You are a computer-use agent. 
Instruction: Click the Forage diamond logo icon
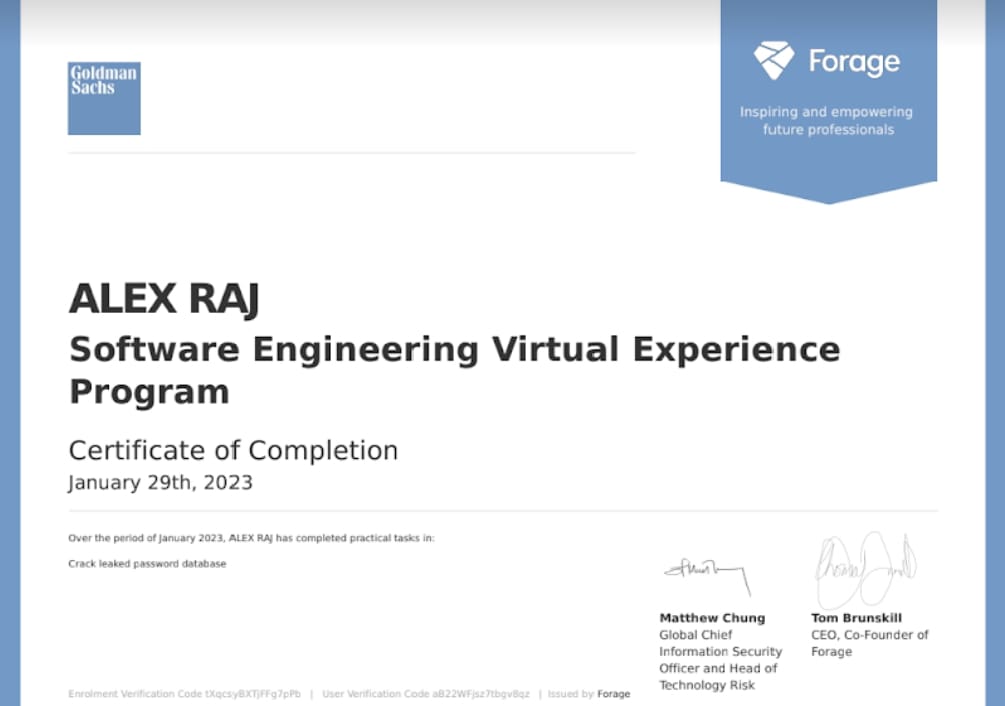tap(774, 60)
